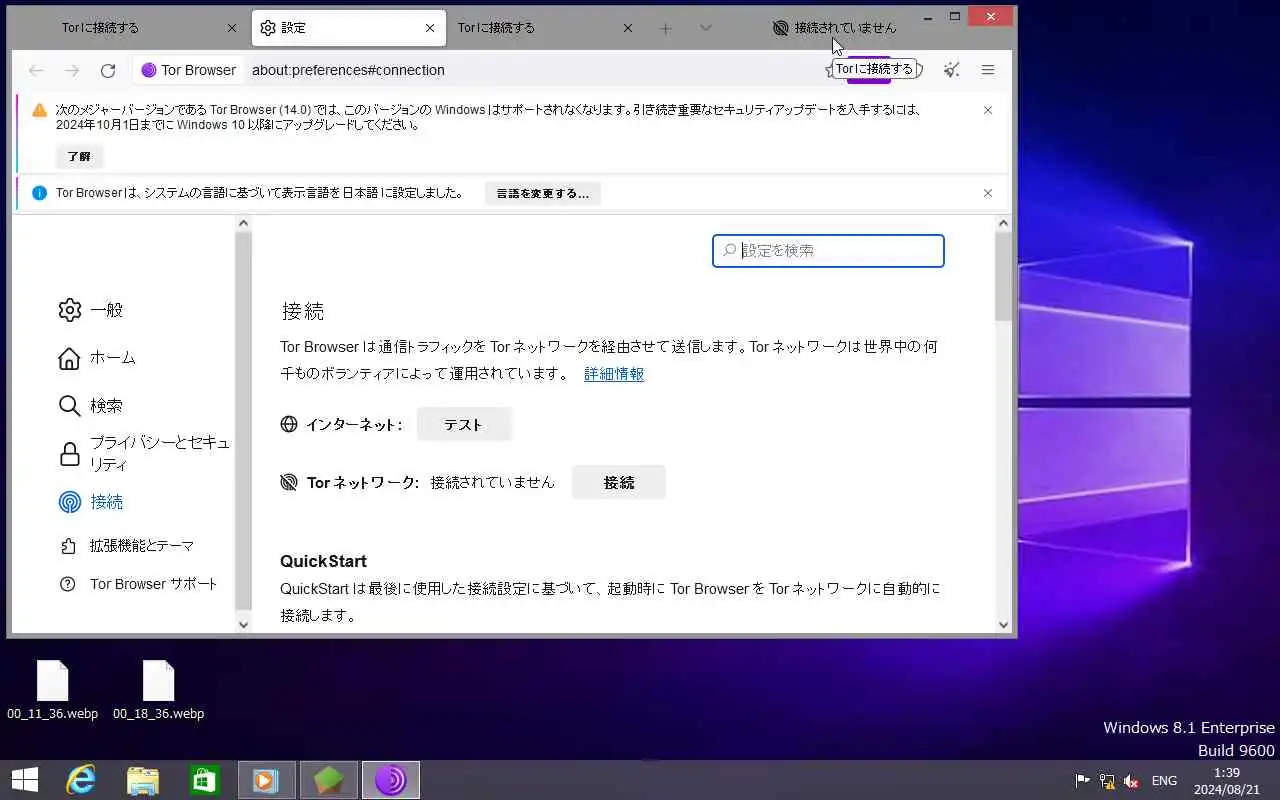Viewport: 1280px width, 800px height.
Task: Launch Internet Explorer from the taskbar
Action: click(81, 780)
